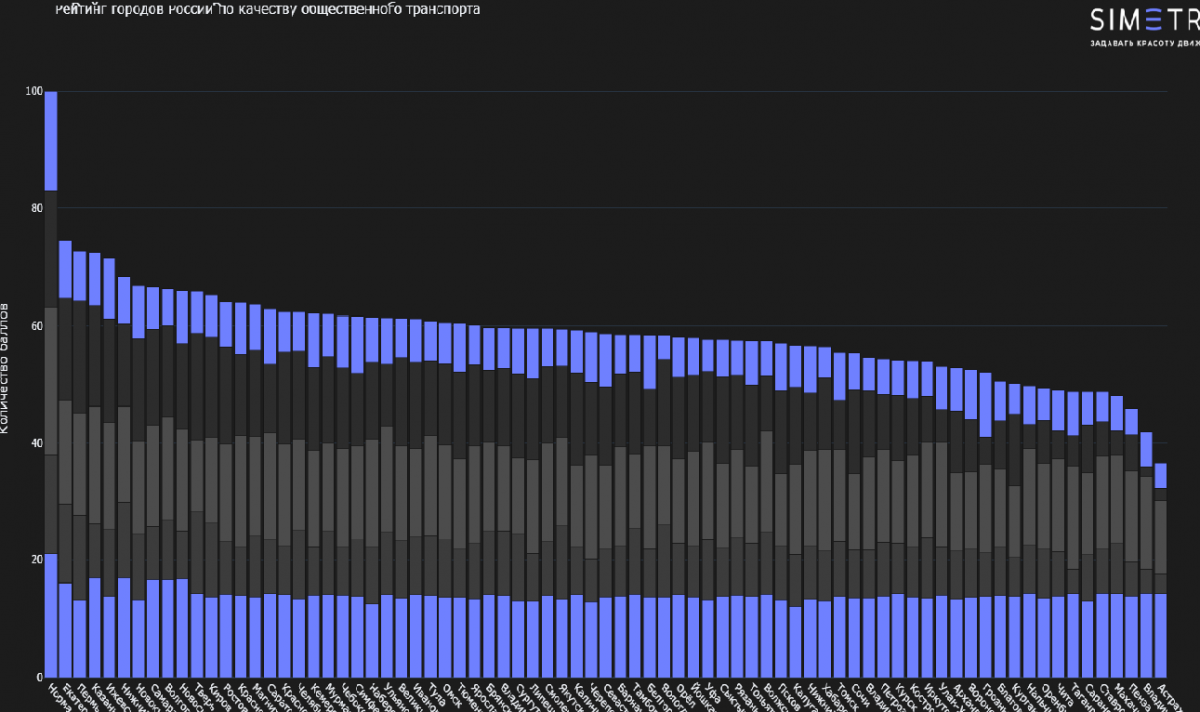Select the top blue segment of the tallest bar
This screenshot has height=712, width=1200.
51,141
